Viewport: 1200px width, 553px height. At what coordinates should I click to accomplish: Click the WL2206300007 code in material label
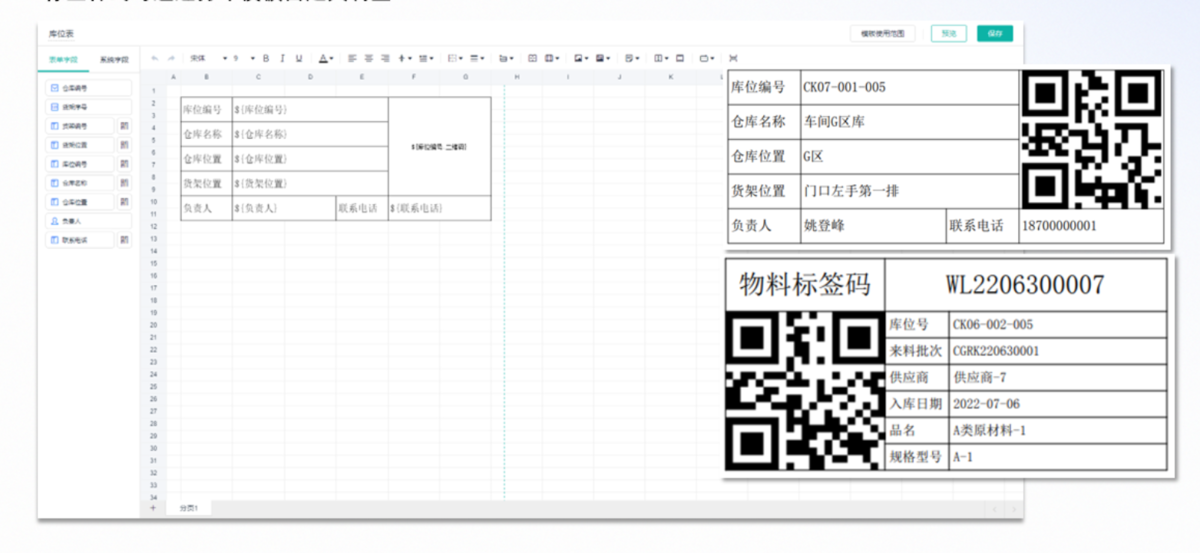coord(1025,285)
